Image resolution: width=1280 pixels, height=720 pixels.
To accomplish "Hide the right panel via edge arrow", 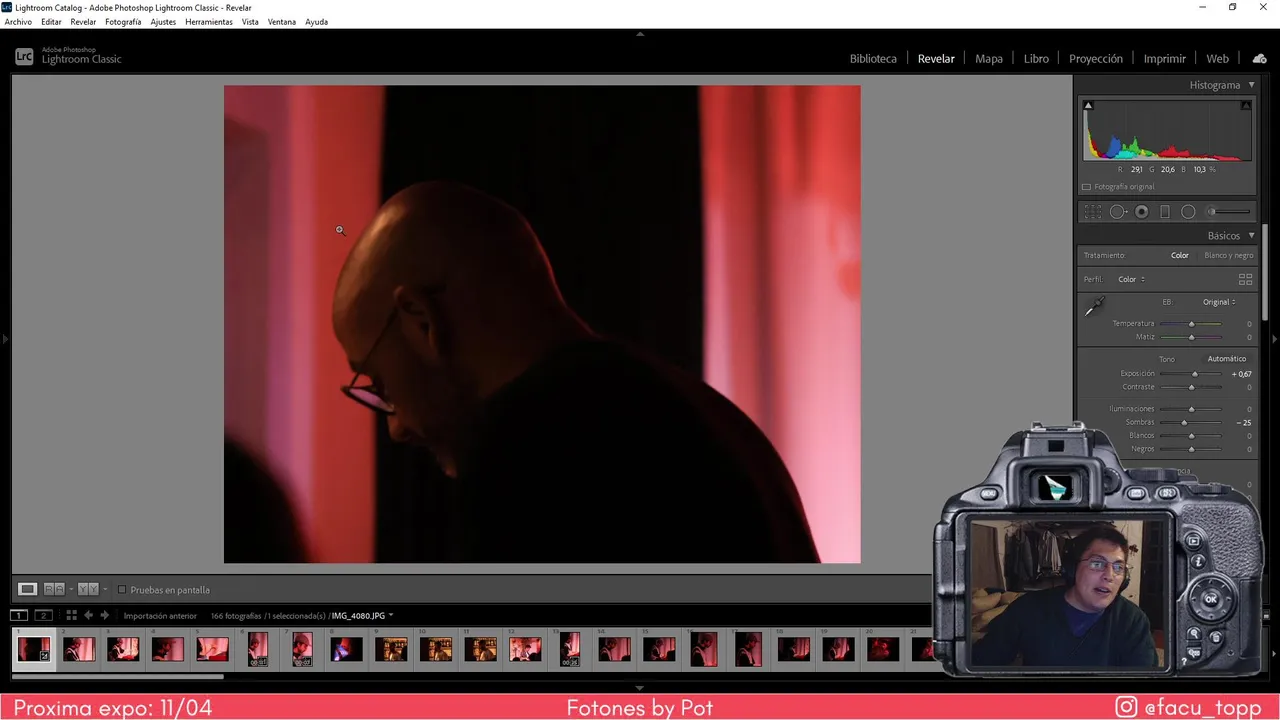I will [1275, 340].
